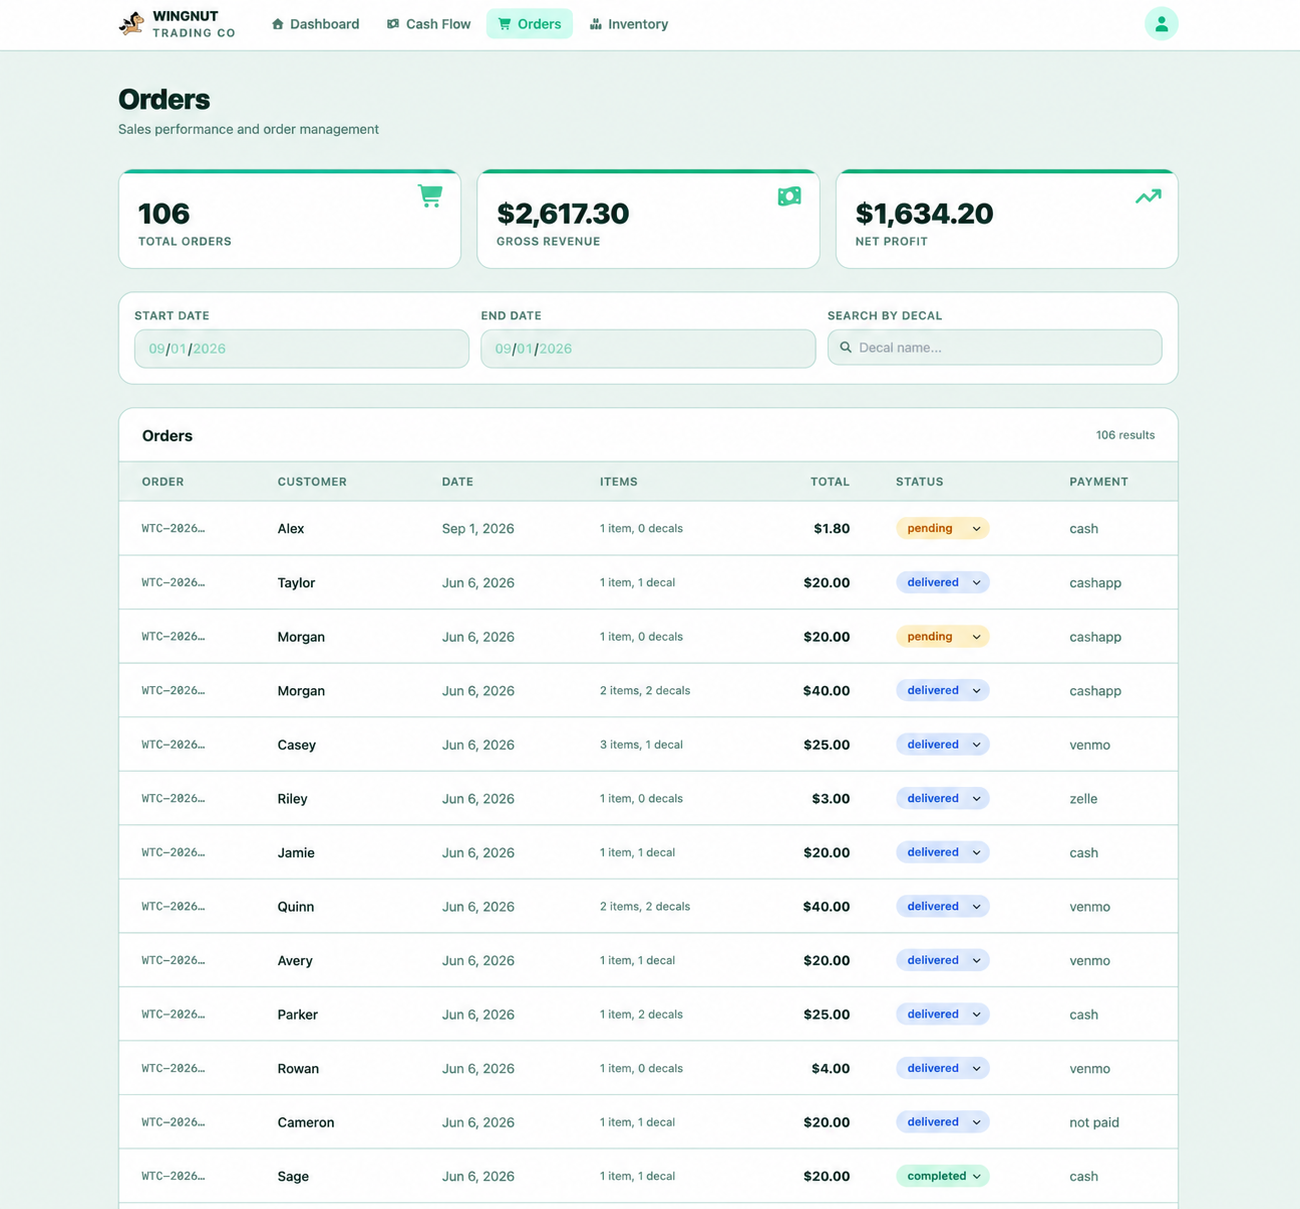Open status dropdown for Rowan's order
This screenshot has width=1300, height=1209.
(942, 1068)
